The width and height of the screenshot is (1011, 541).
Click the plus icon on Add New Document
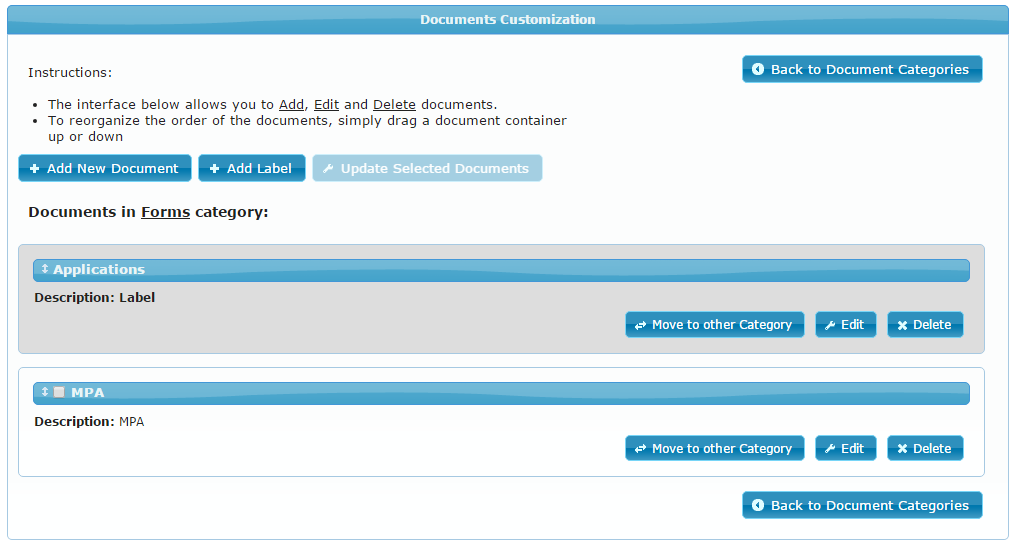pyautogui.click(x=35, y=169)
